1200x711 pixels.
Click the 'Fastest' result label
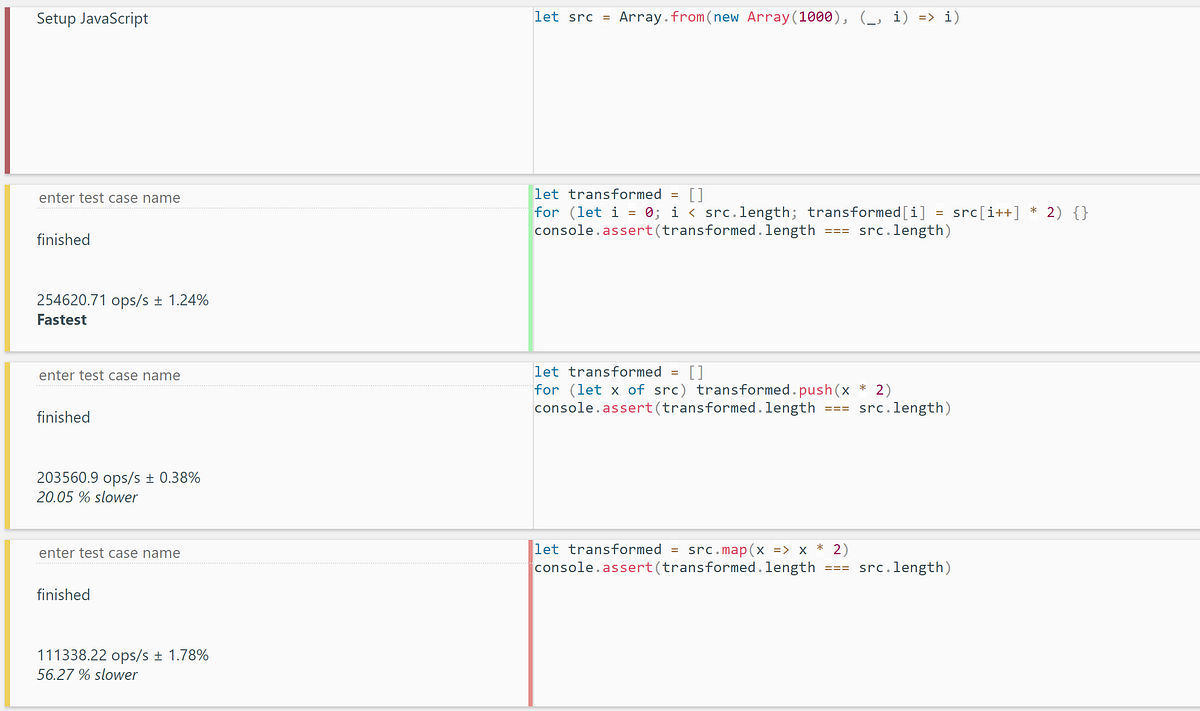[x=60, y=319]
